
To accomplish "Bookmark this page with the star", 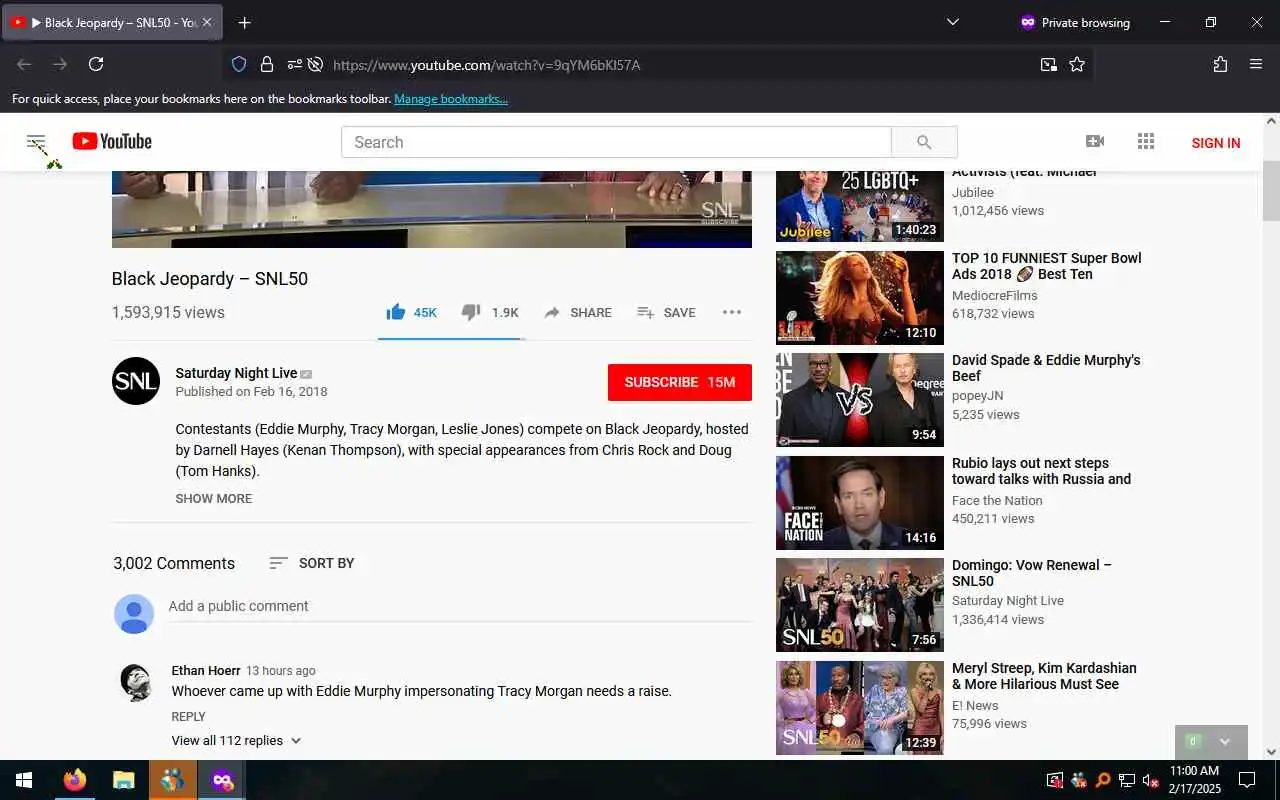I will (1077, 64).
